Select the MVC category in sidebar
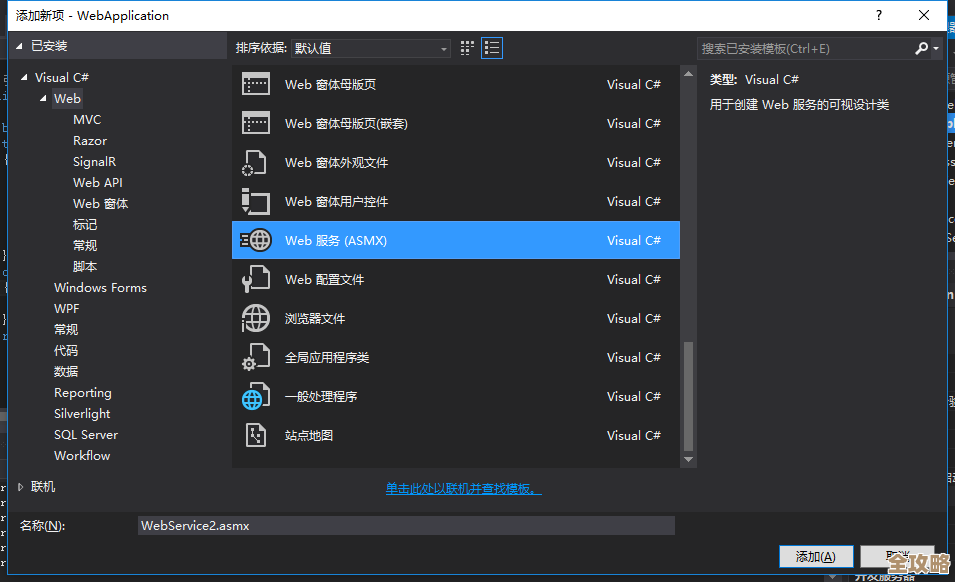This screenshot has height=582, width=955. (86, 119)
